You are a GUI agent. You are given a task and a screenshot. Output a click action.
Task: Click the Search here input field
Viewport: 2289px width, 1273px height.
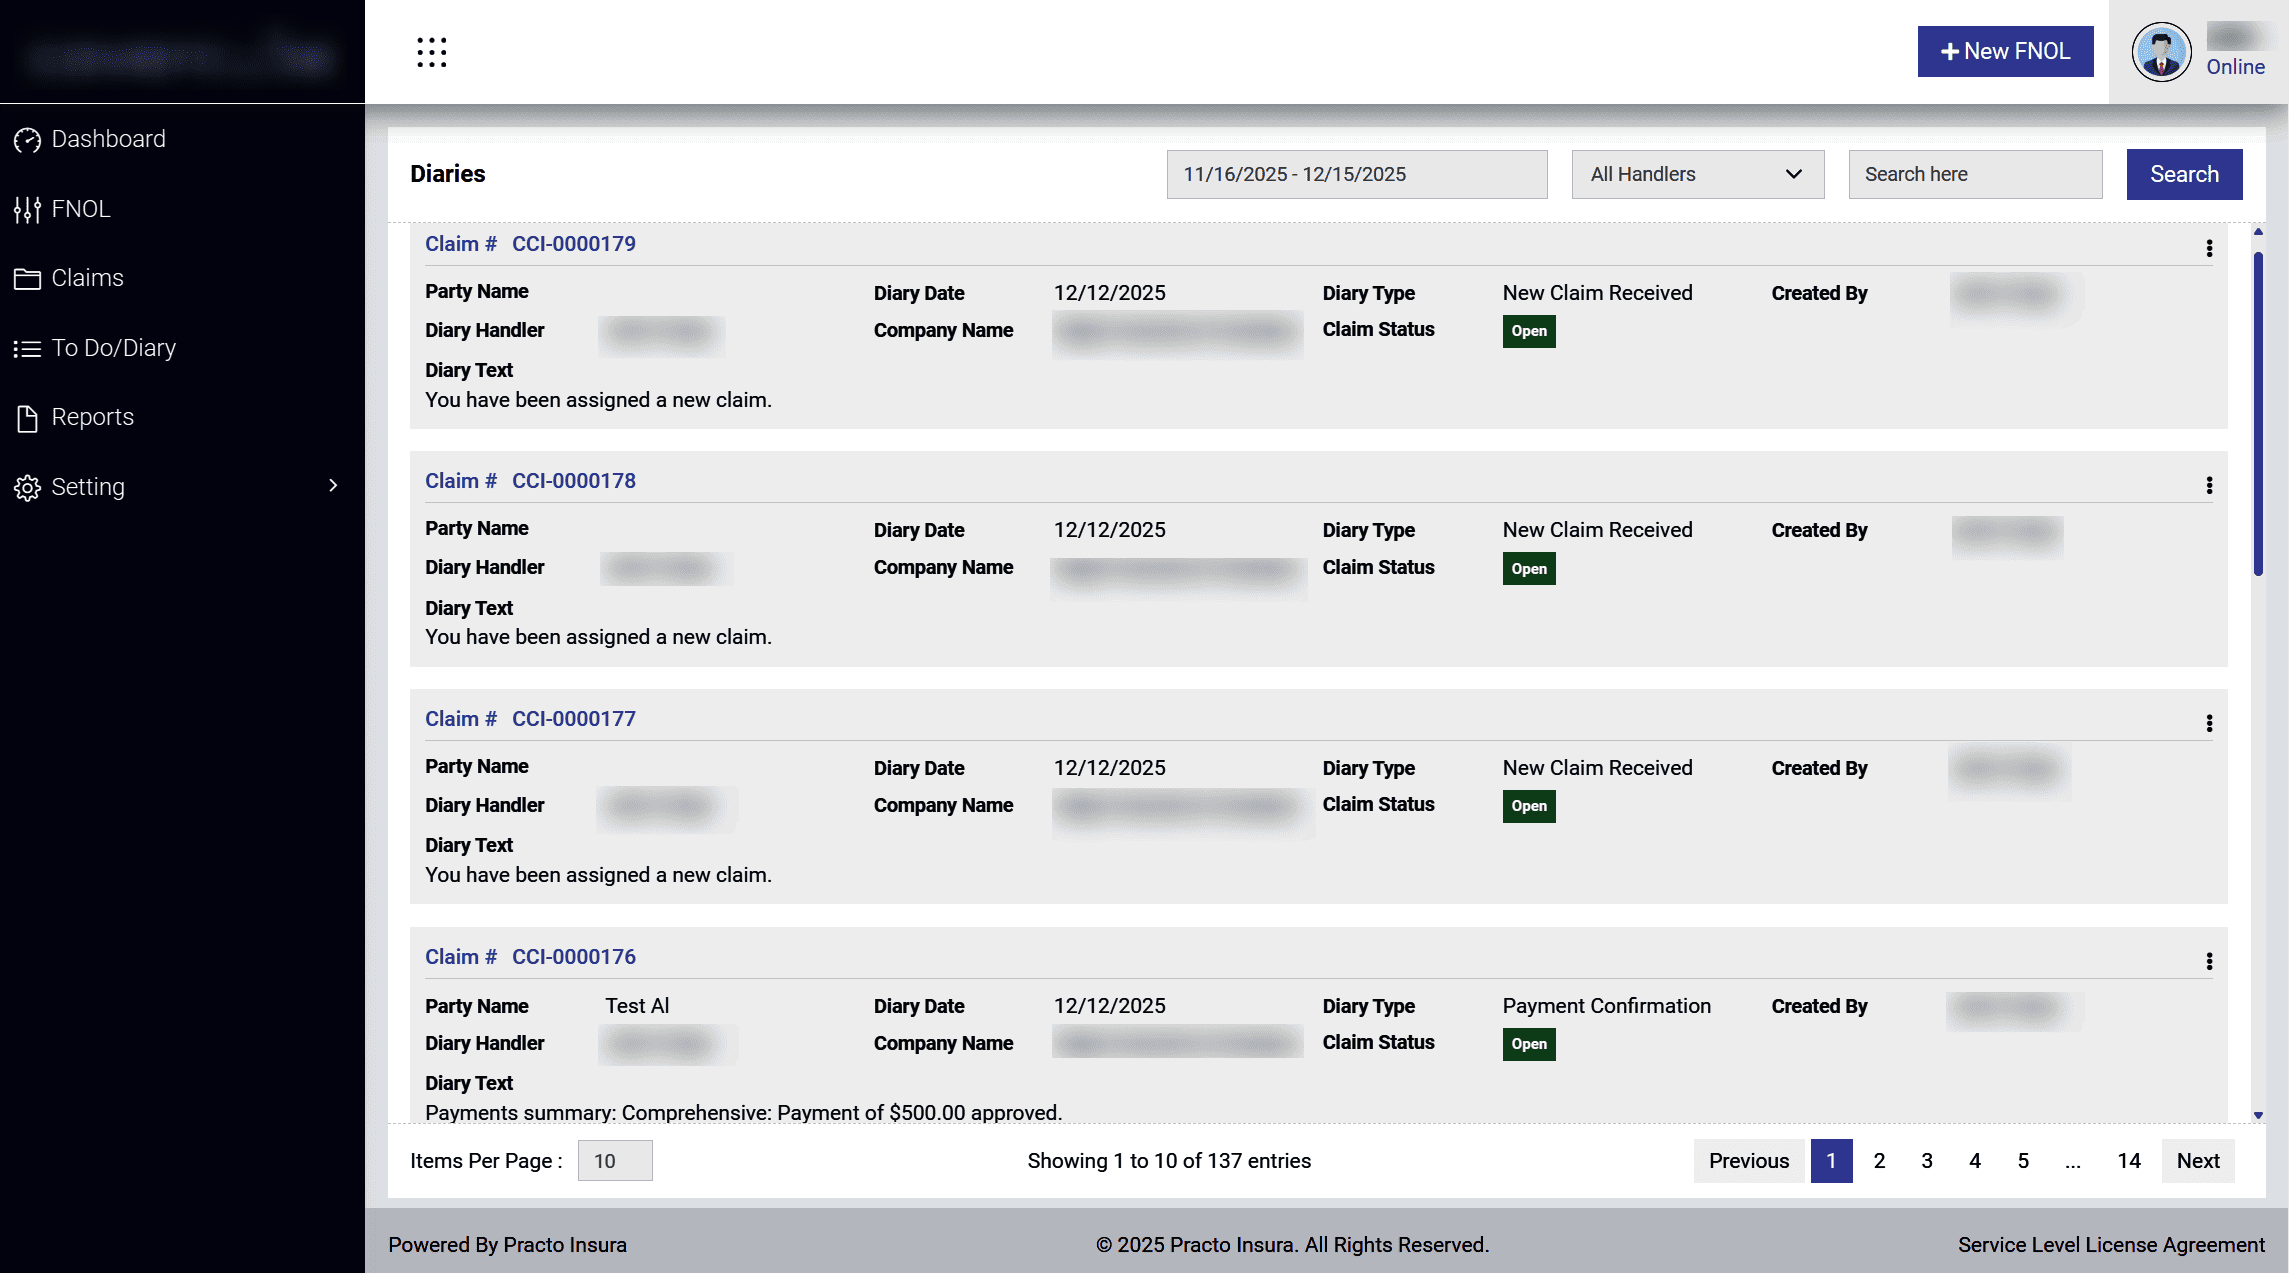[x=1974, y=174]
